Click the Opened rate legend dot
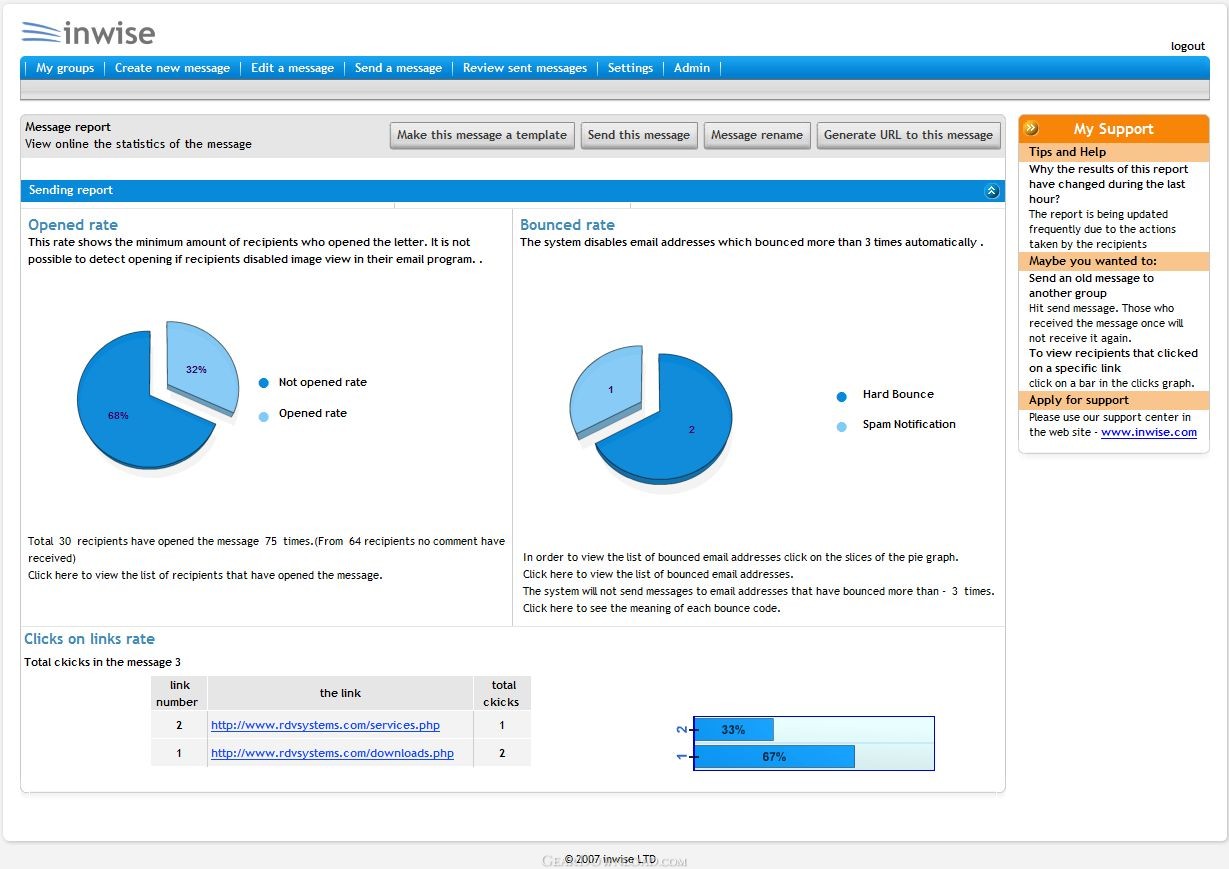The width and height of the screenshot is (1229, 869). pyautogui.click(x=264, y=416)
